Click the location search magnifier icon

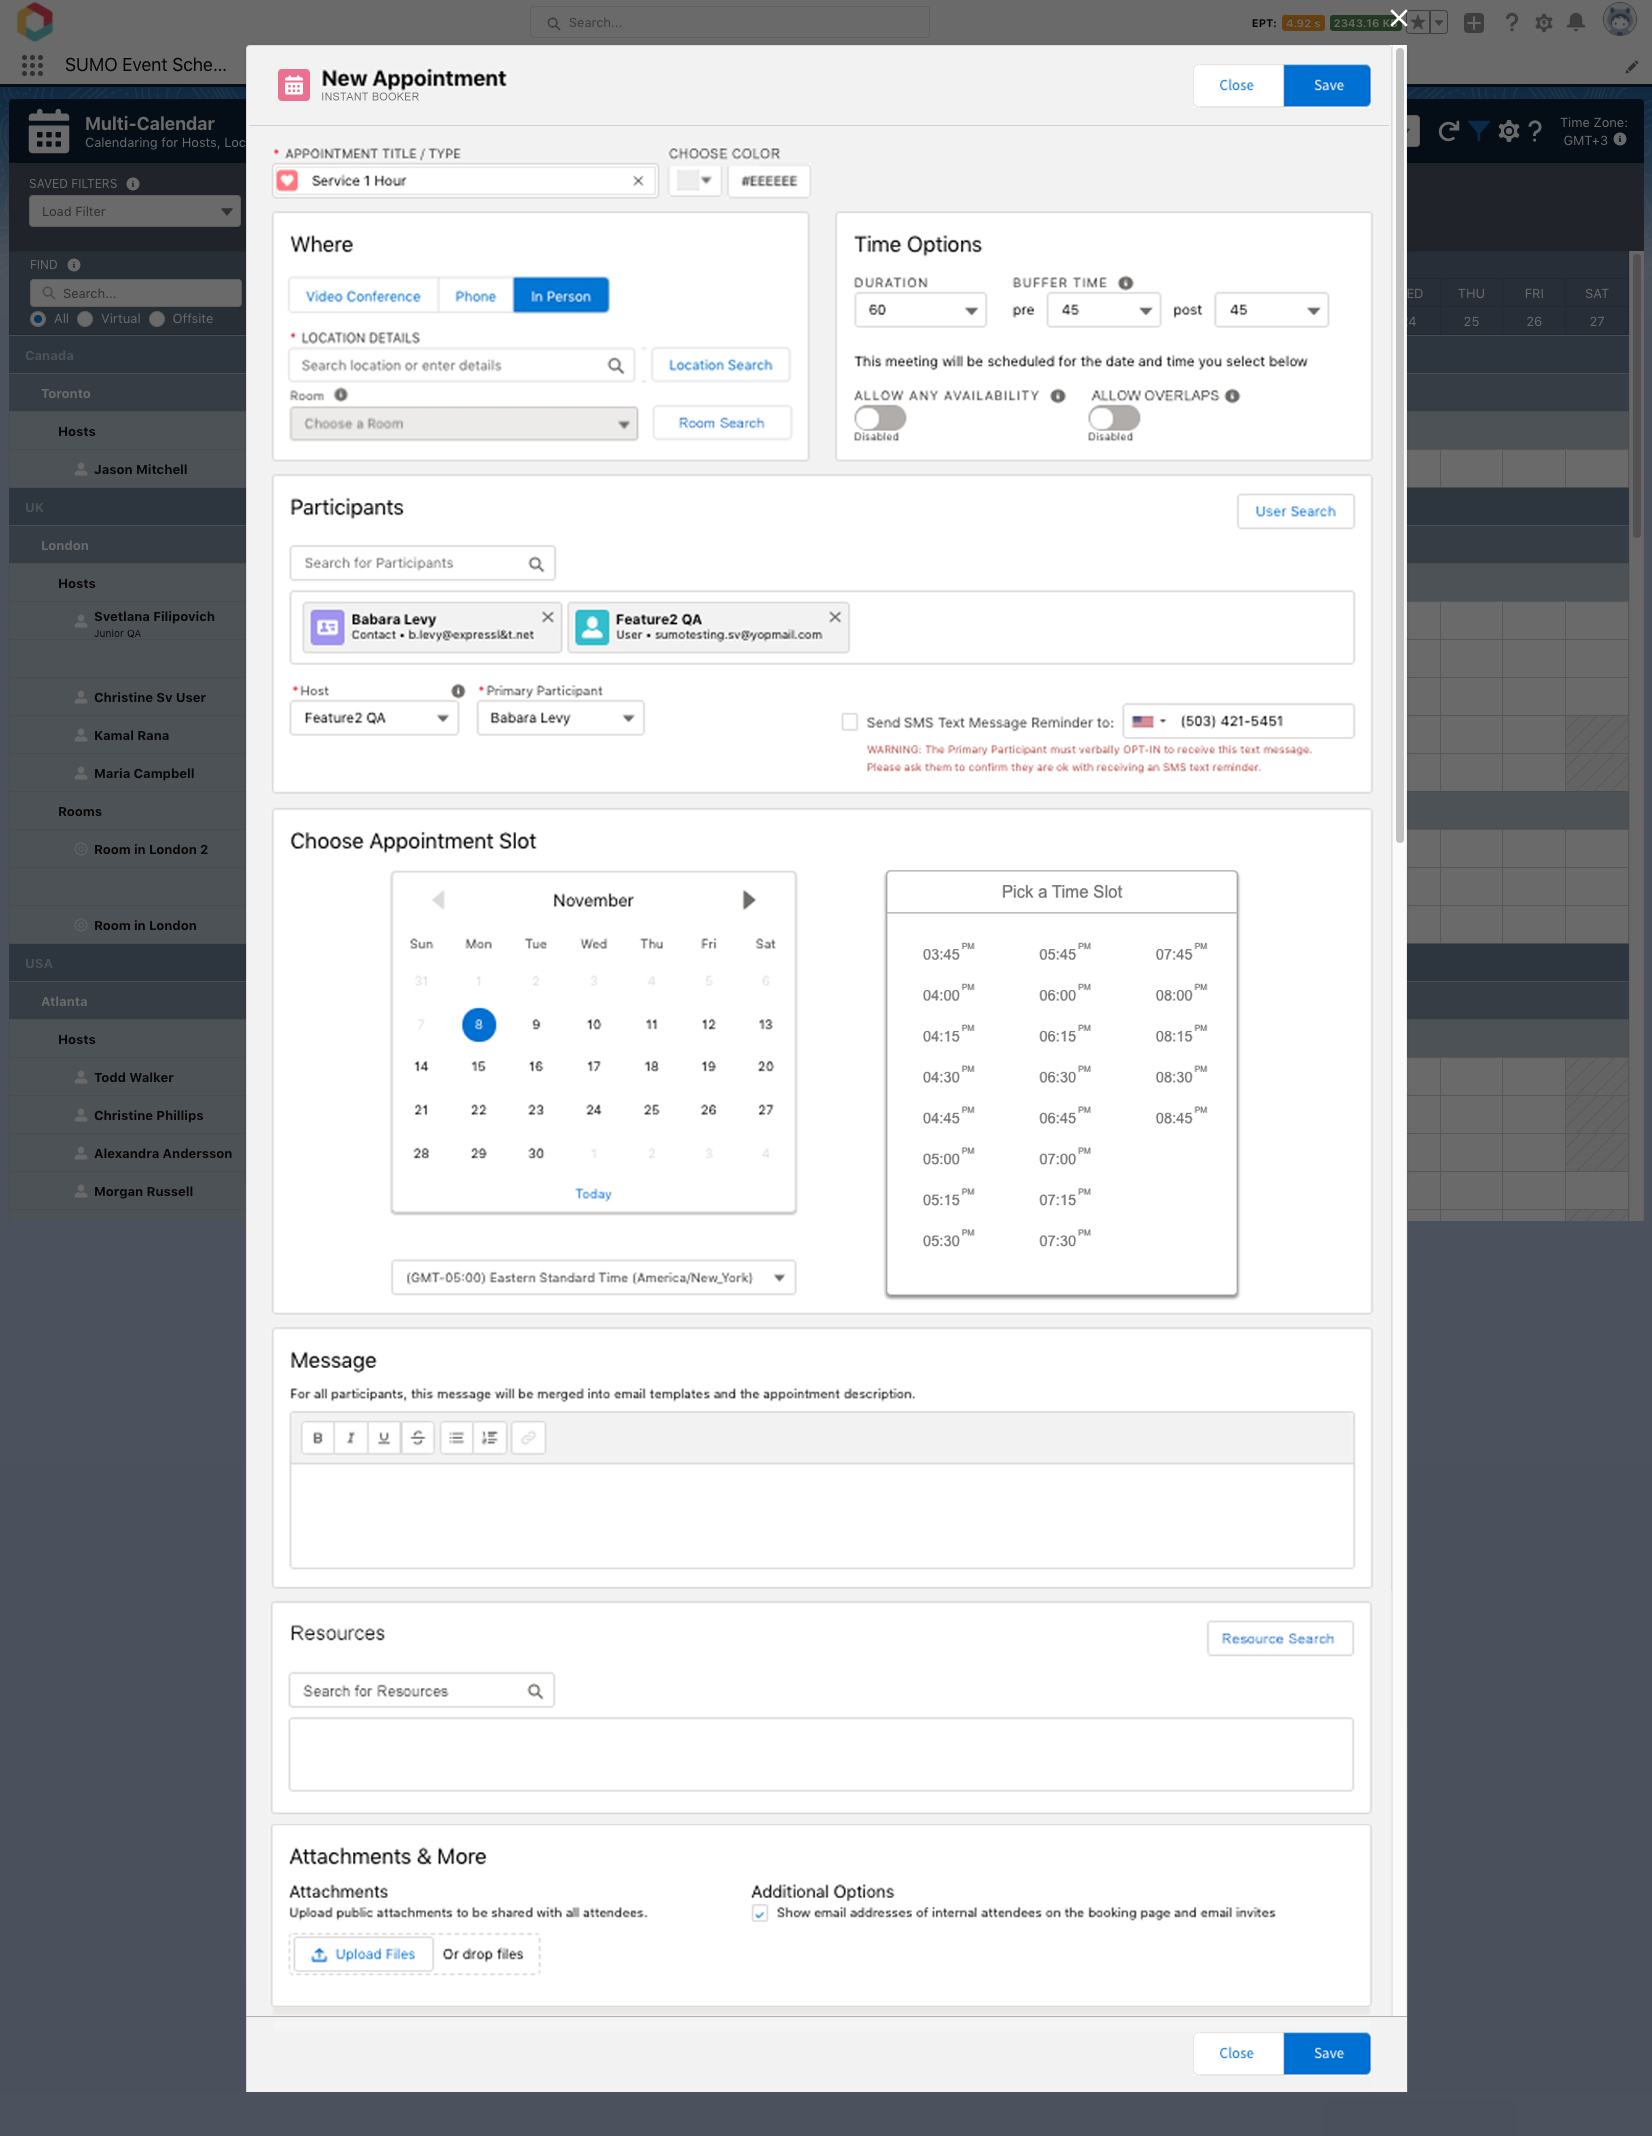[615, 366]
